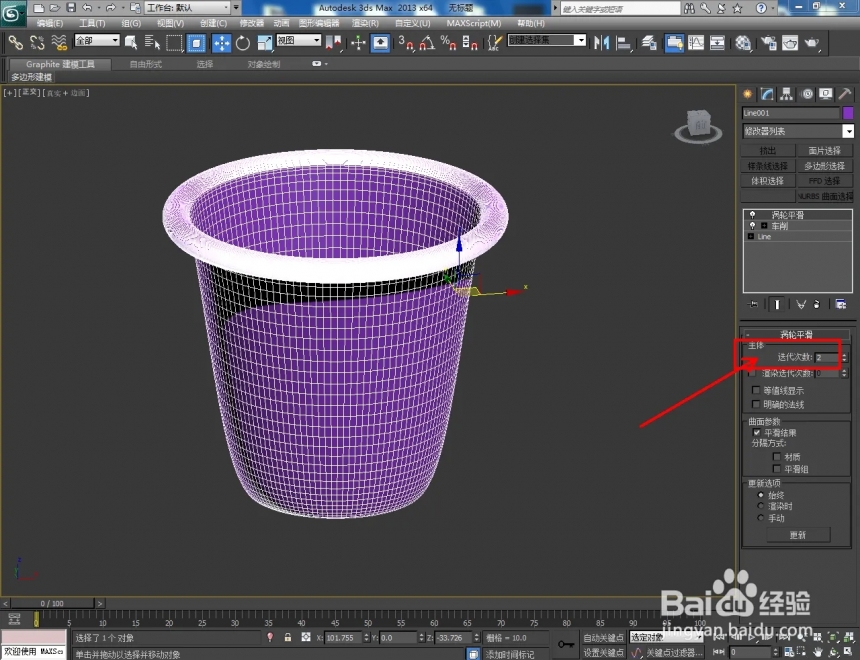860x660 pixels.
Task: Collapse the 涡轮平滑 rollout header
Action: click(796, 334)
